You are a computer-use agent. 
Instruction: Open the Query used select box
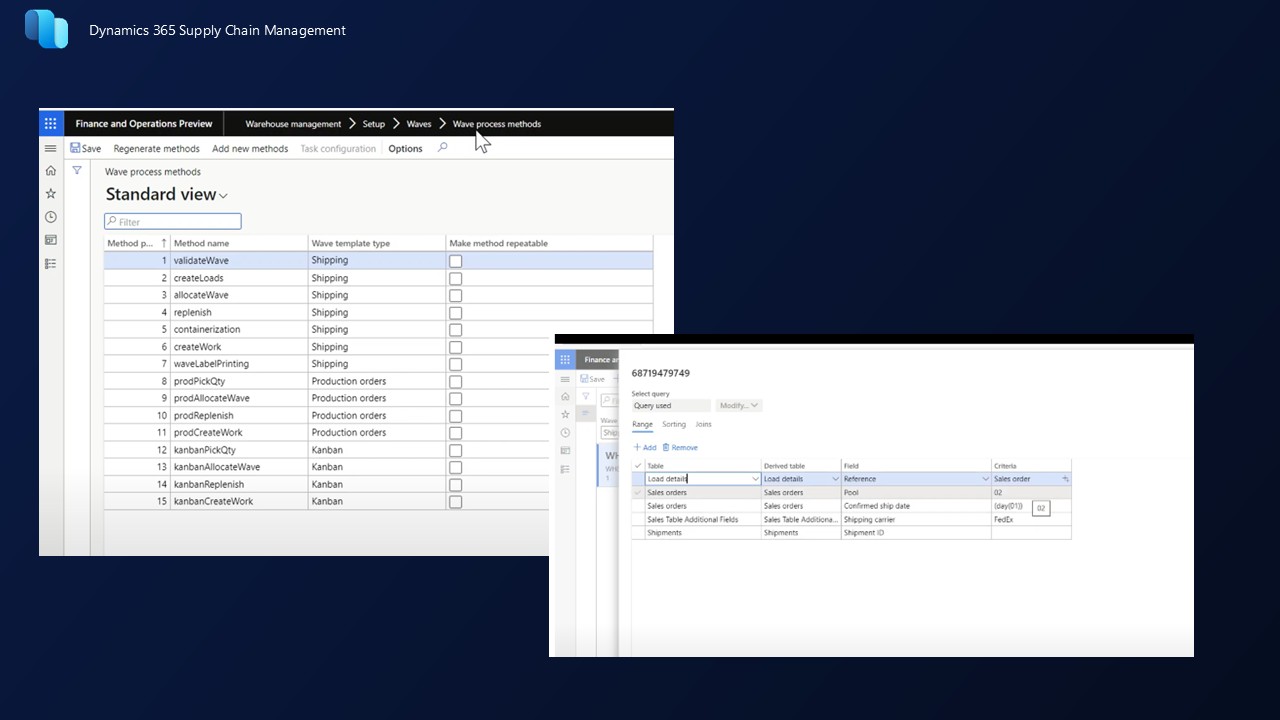(671, 406)
